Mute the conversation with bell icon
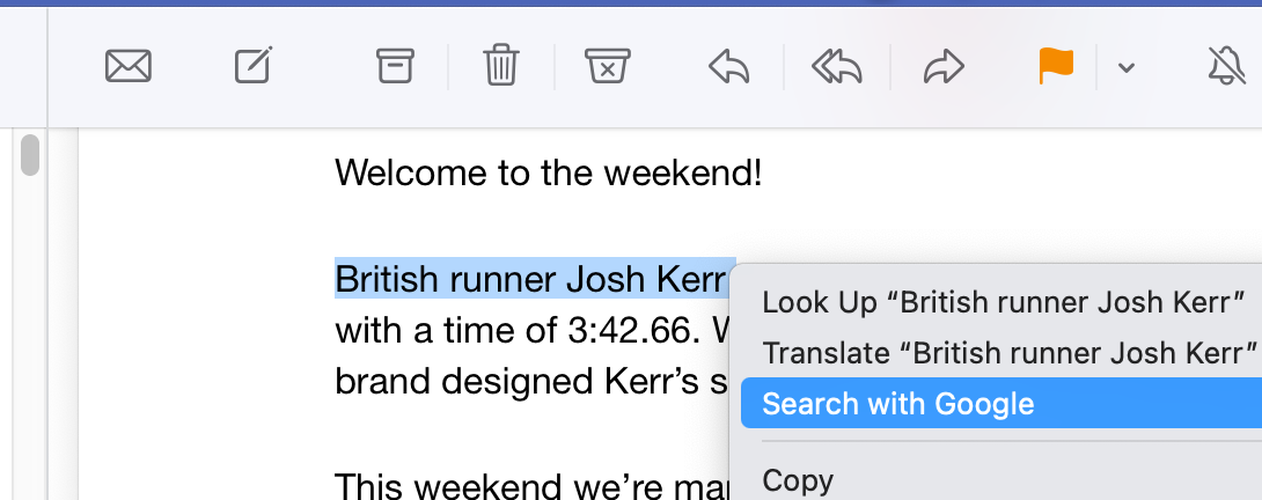The image size is (1262, 500). click(1227, 67)
